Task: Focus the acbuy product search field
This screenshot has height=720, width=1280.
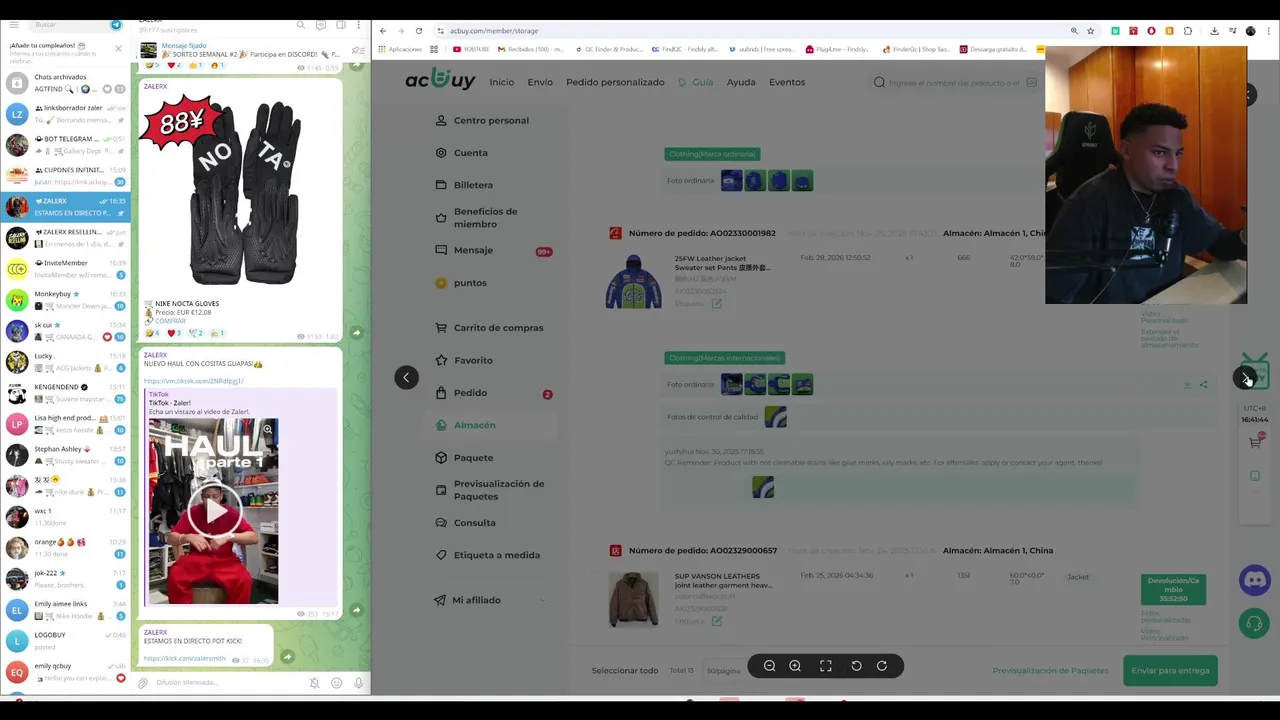Action: pos(954,82)
